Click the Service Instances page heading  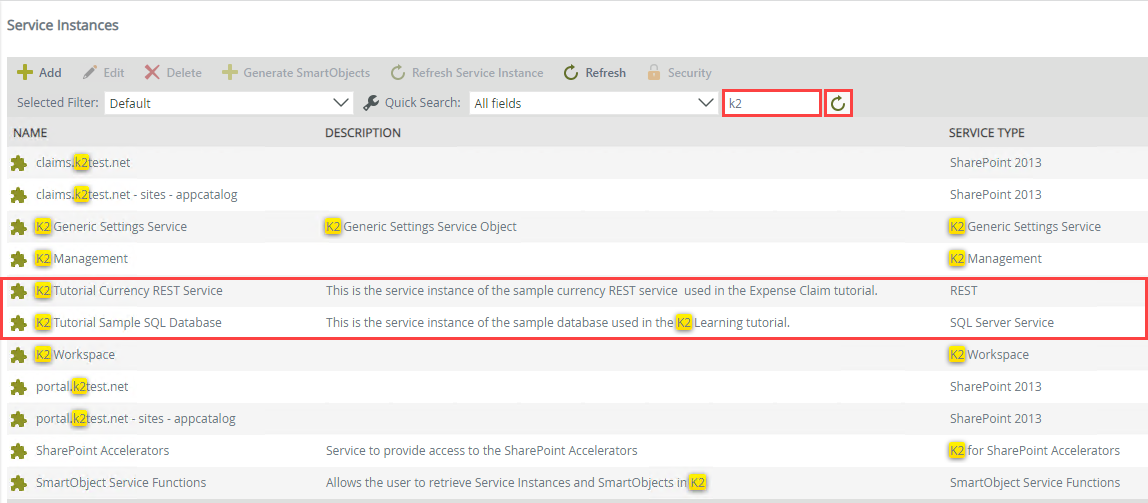(x=63, y=26)
